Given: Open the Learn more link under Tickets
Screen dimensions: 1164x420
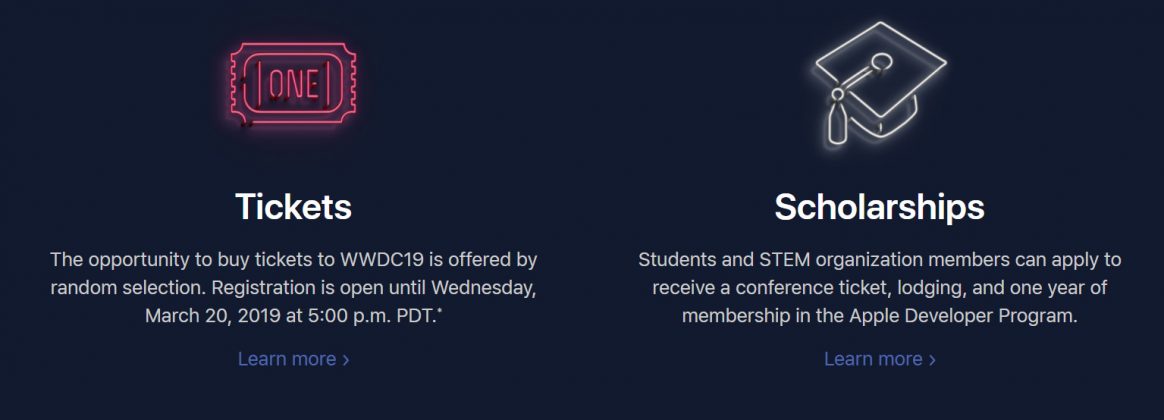Looking at the screenshot, I should 287,359.
